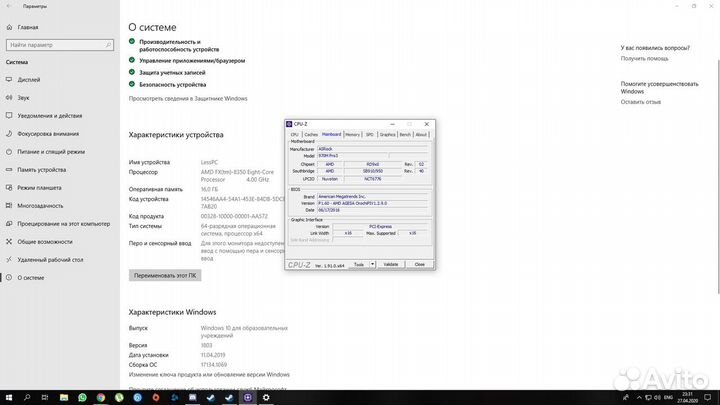Open Google Chrome from the taskbar
Viewport: 720px width, 405px height.
(101, 397)
